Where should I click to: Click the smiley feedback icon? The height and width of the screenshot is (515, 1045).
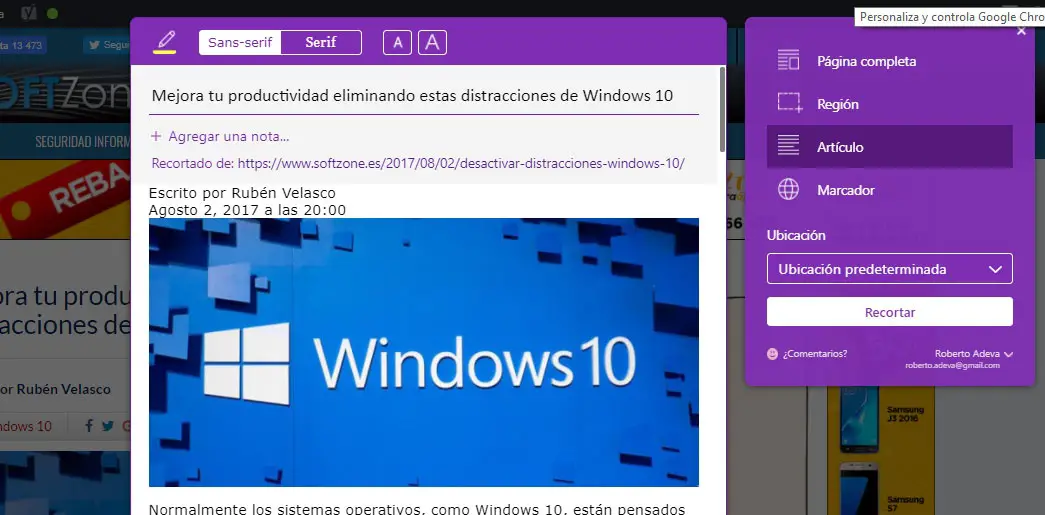(772, 354)
